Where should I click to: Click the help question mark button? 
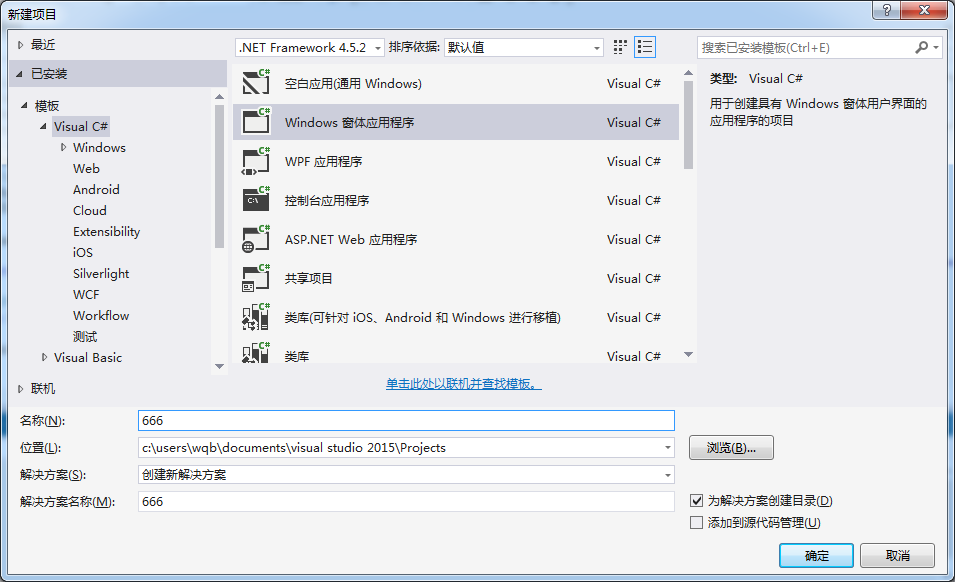[887, 10]
